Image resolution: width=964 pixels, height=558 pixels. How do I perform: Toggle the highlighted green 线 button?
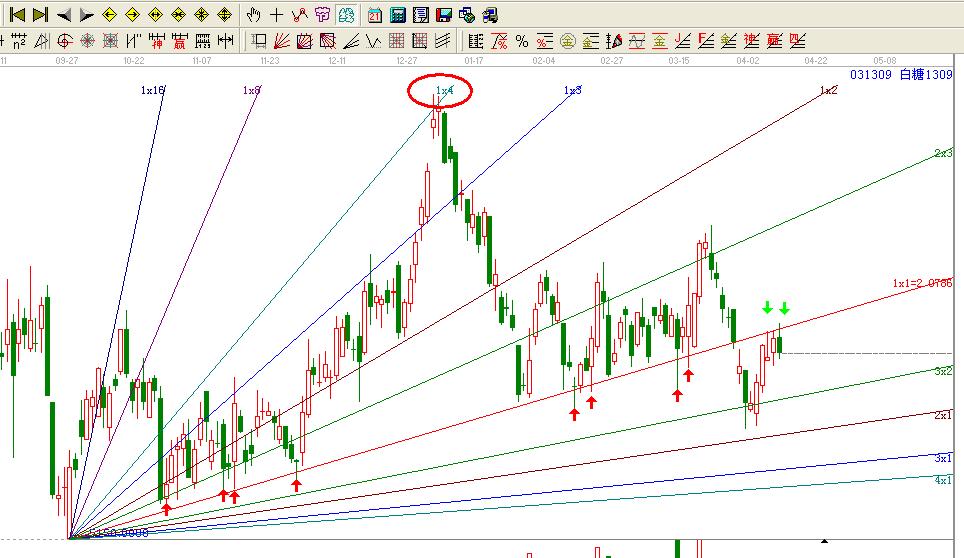pyautogui.click(x=345, y=15)
